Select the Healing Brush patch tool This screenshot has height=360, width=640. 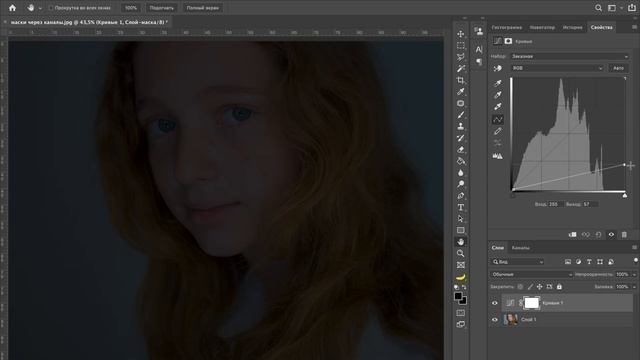click(x=460, y=103)
